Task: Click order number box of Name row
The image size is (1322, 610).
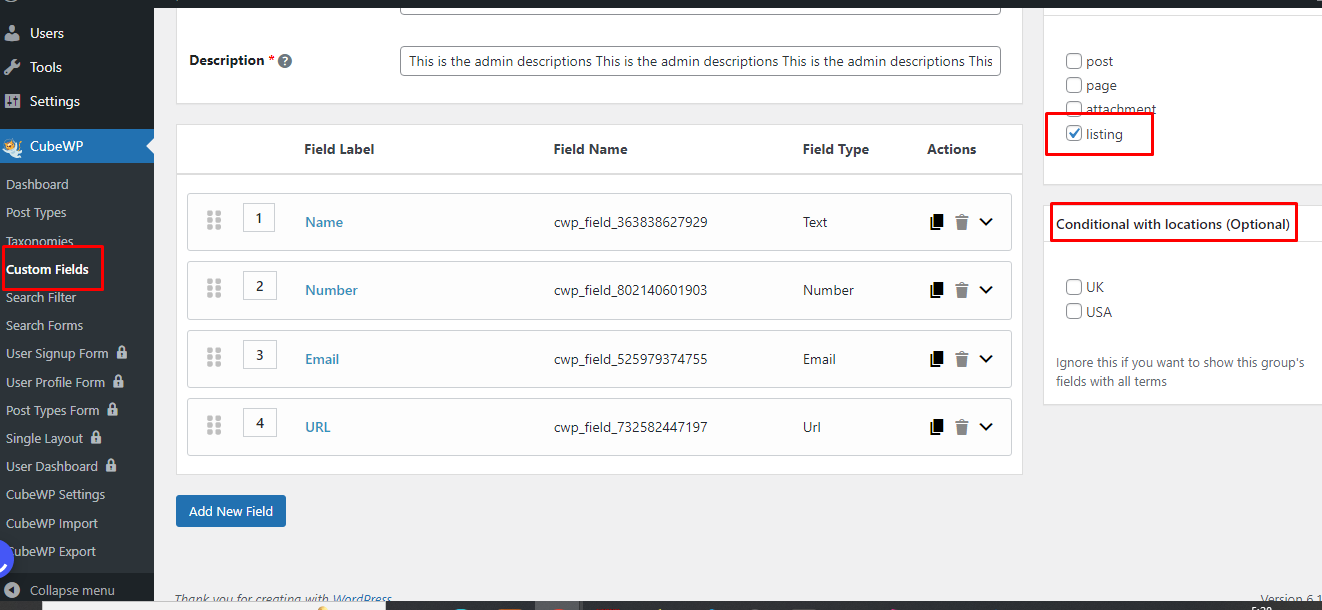Action: click(259, 217)
